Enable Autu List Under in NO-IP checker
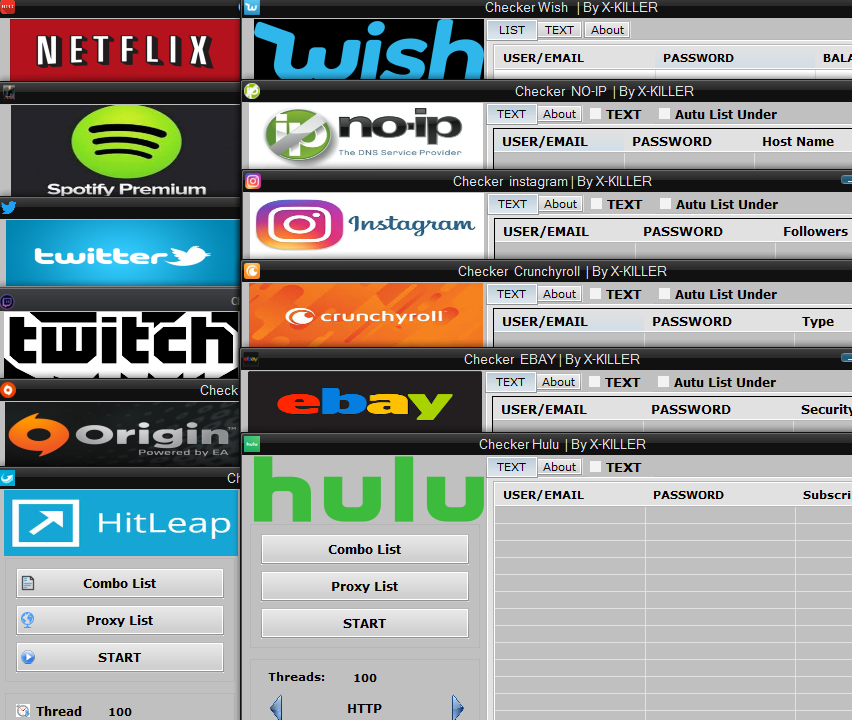 click(x=664, y=114)
